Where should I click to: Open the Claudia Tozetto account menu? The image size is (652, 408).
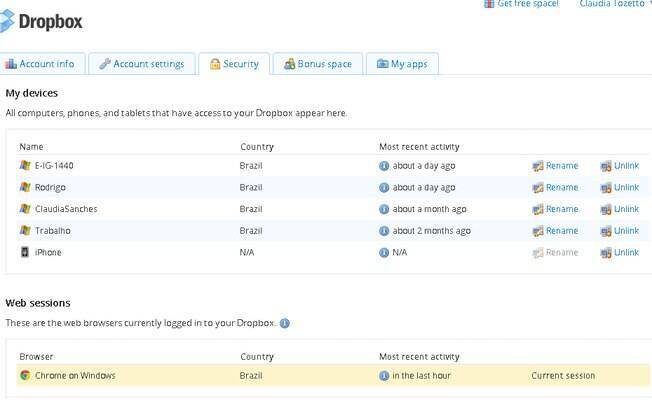coord(613,4)
